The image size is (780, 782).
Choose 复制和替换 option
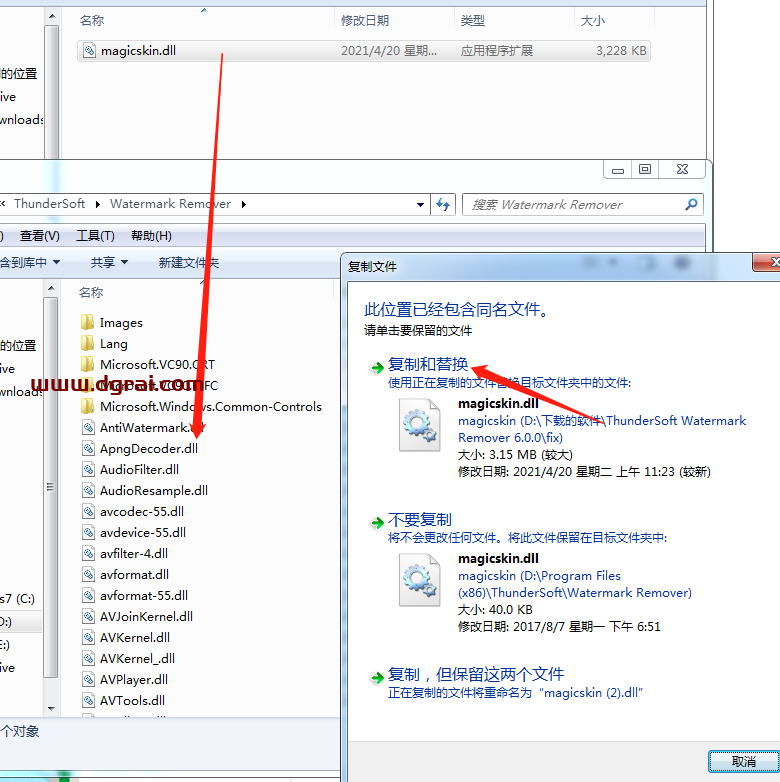(427, 365)
